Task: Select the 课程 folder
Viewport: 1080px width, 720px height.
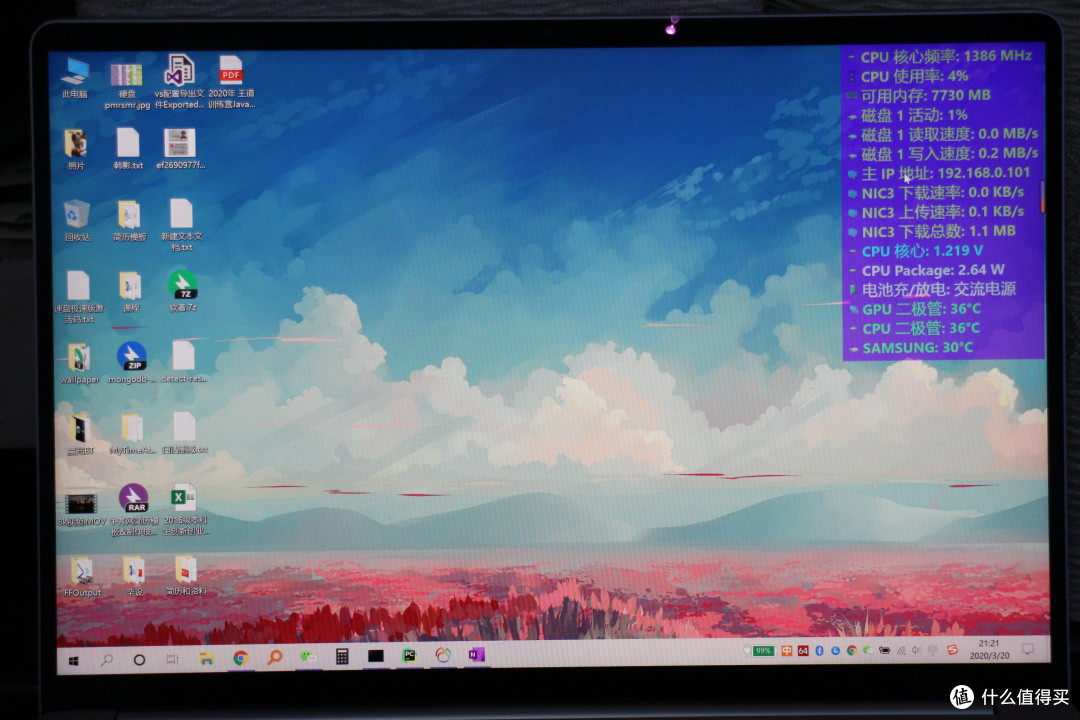Action: pyautogui.click(x=130, y=292)
